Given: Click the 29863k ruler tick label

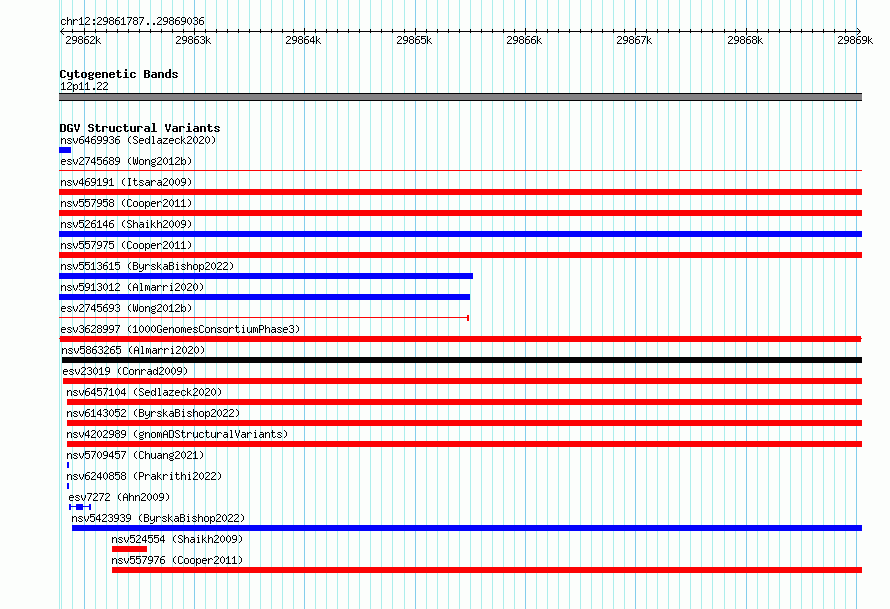Looking at the screenshot, I should 193,40.
